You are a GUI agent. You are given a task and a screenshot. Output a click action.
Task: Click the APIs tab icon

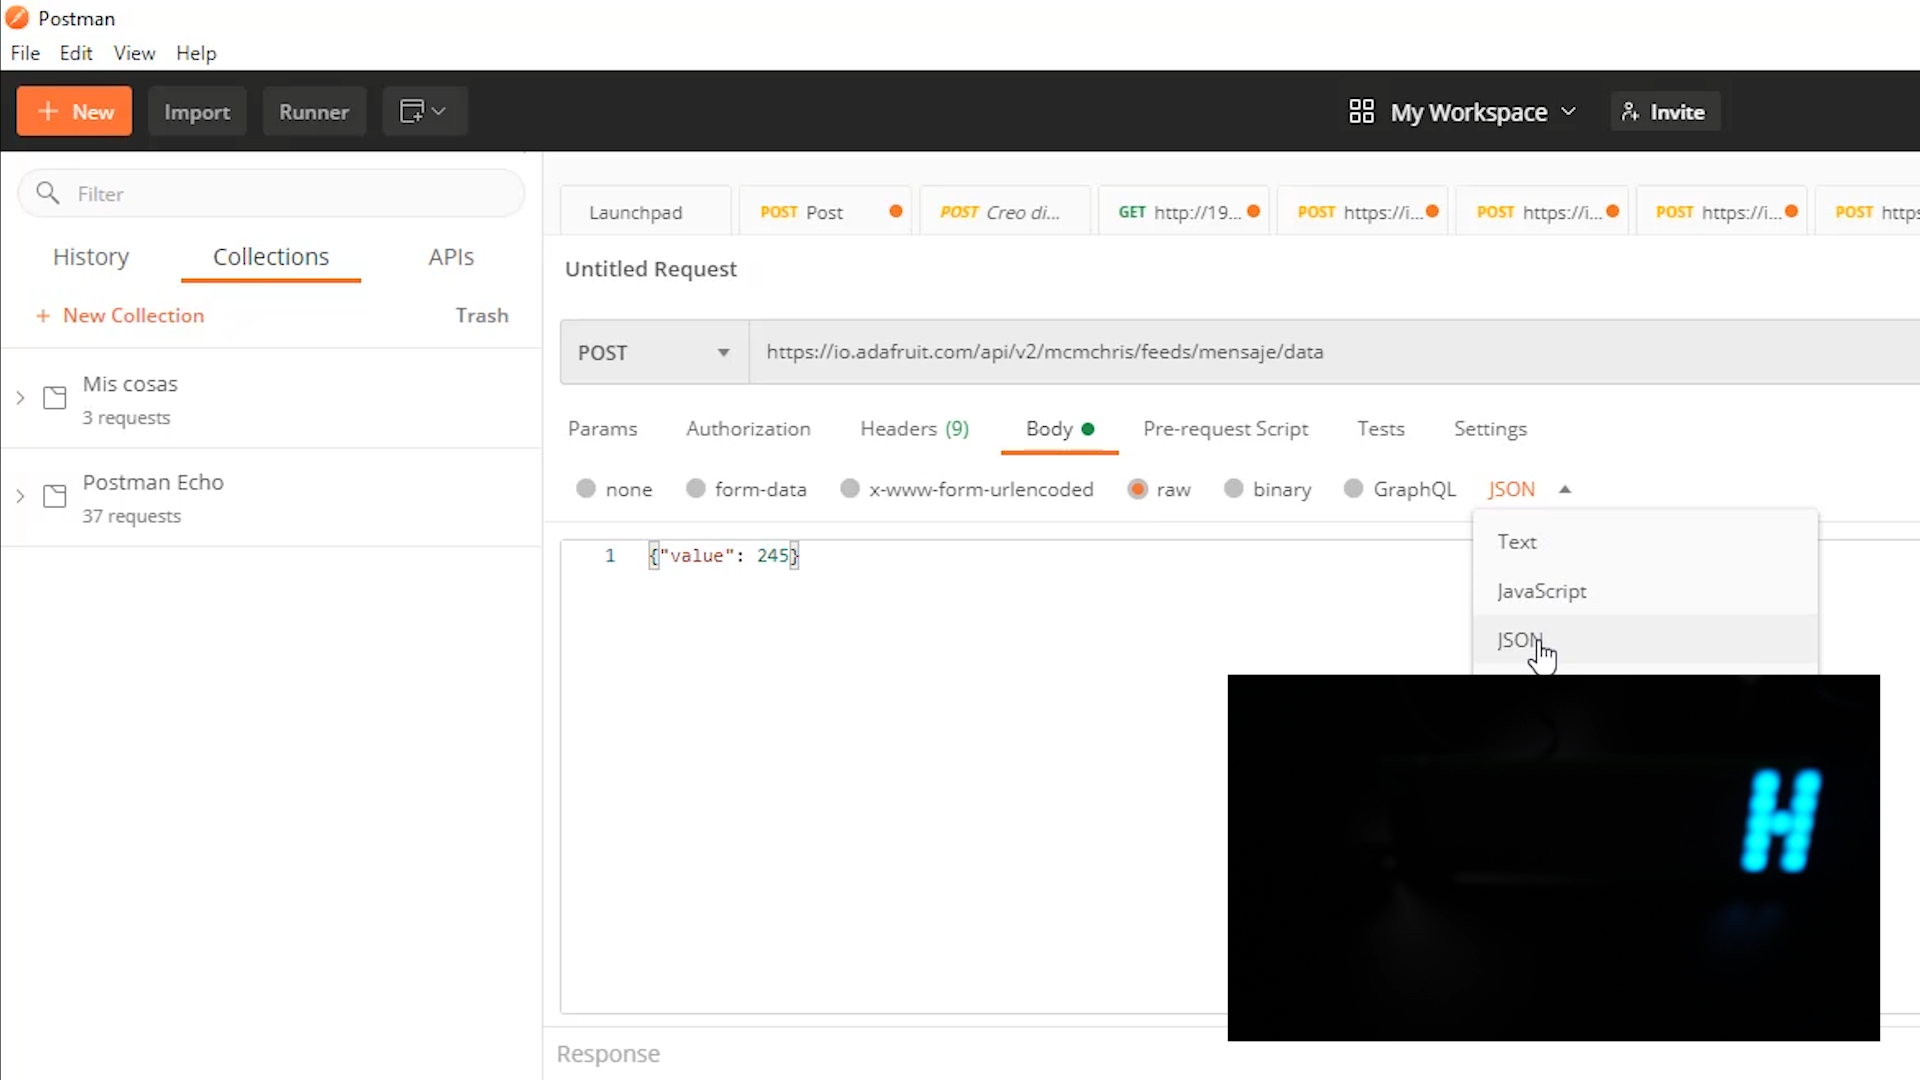[450, 256]
